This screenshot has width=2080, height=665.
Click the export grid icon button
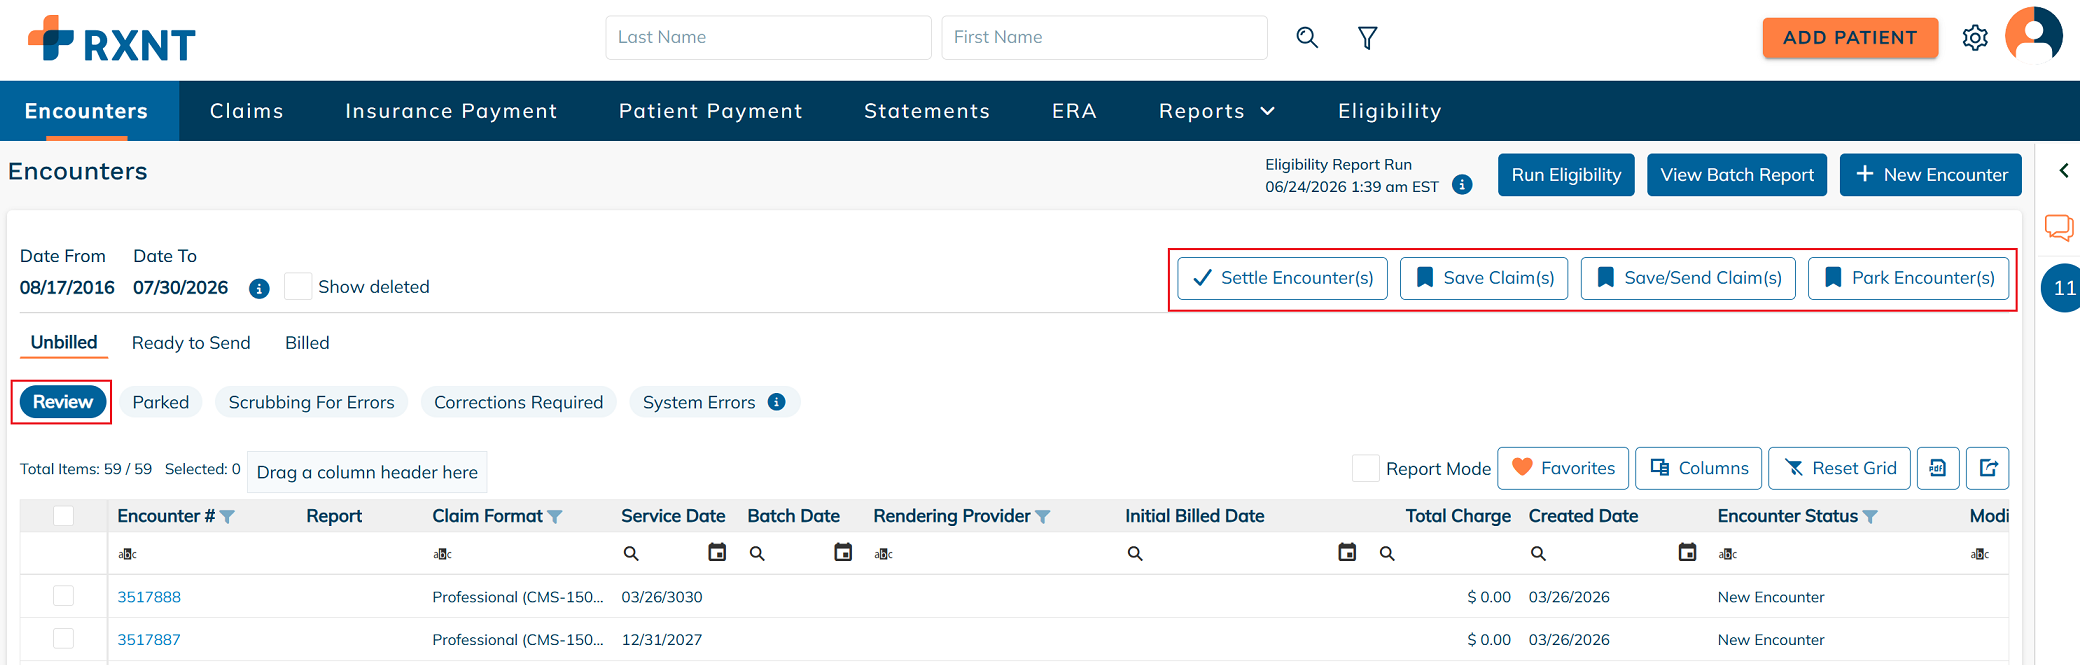click(x=1987, y=468)
